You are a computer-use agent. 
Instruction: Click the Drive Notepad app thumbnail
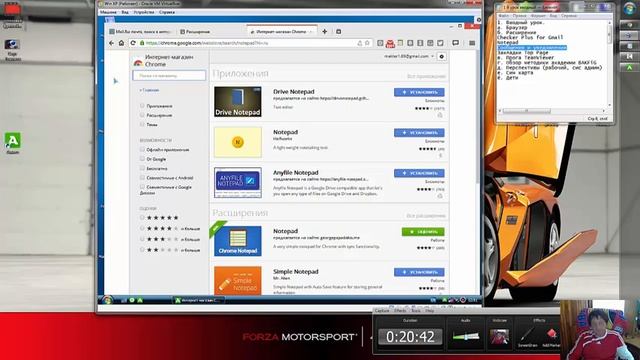(x=238, y=102)
